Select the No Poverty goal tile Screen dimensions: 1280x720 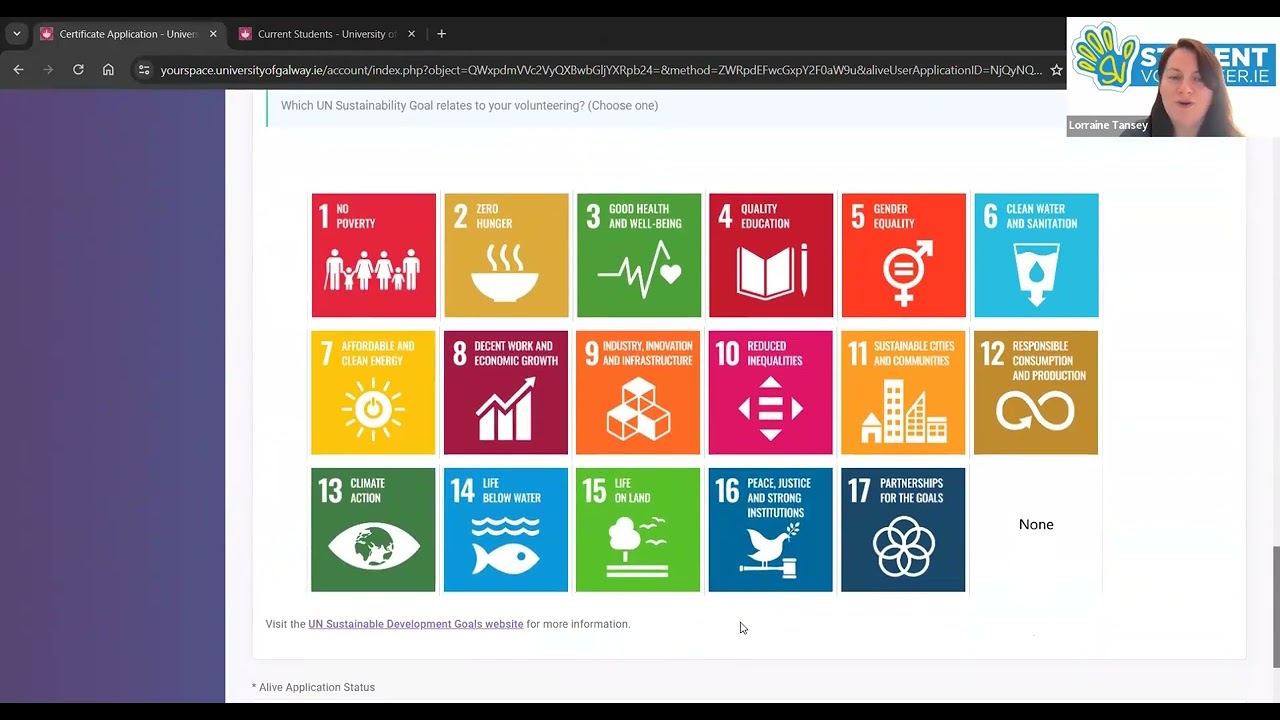click(373, 255)
